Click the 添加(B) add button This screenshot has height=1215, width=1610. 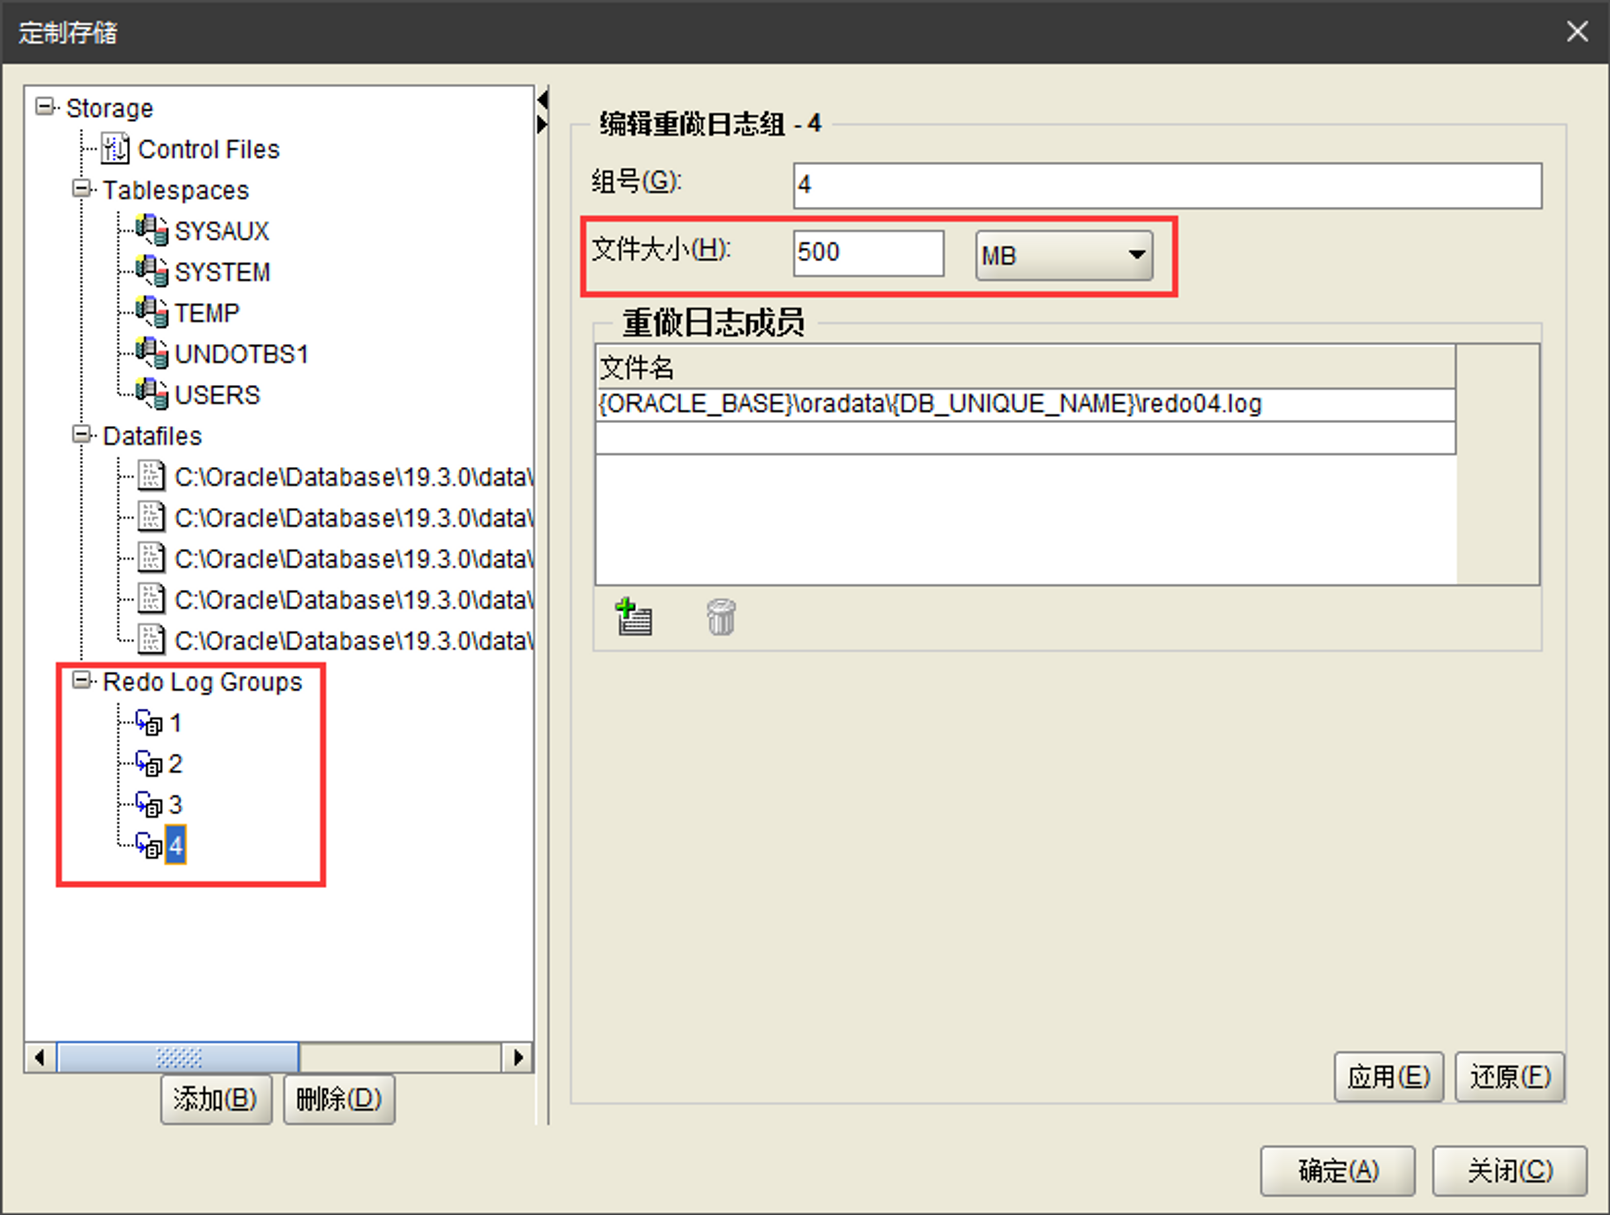pyautogui.click(x=215, y=1099)
